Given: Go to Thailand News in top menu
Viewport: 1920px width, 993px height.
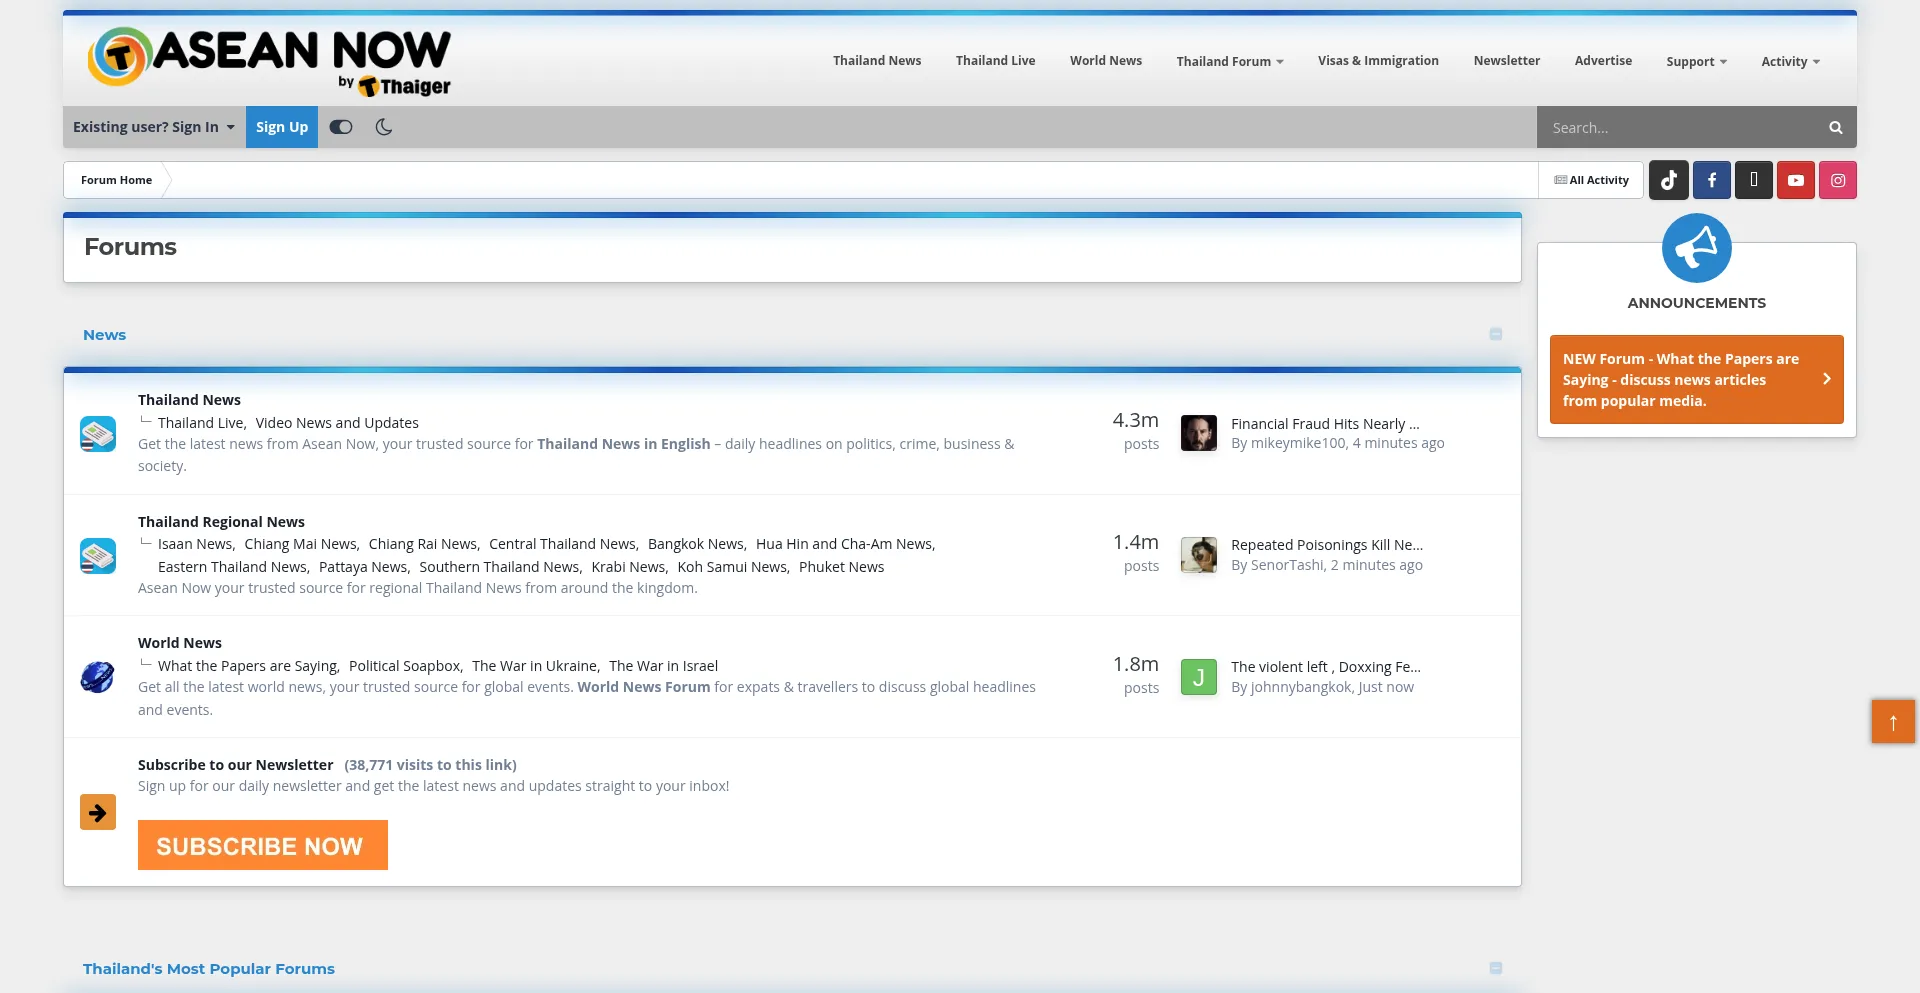Looking at the screenshot, I should click(877, 61).
